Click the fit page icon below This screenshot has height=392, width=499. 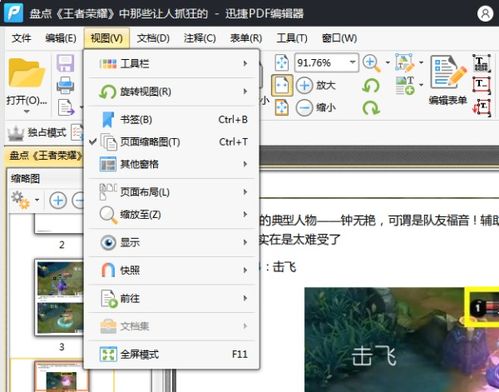282,108
